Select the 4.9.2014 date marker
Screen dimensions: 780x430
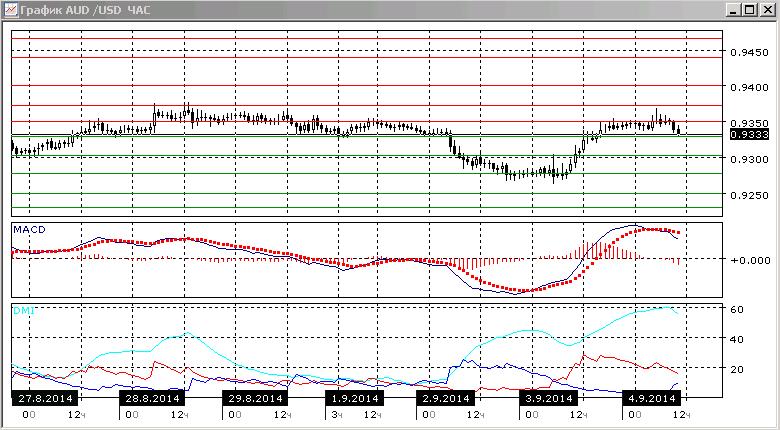(x=651, y=399)
